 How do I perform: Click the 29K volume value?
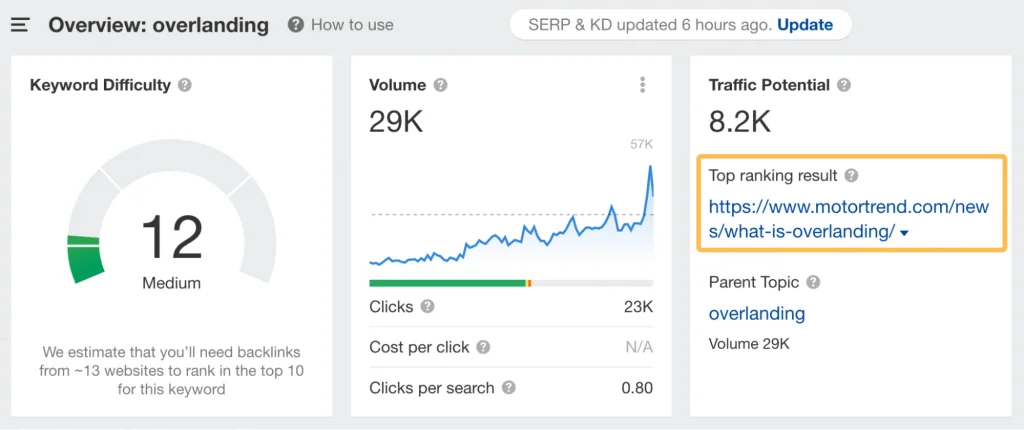(396, 123)
